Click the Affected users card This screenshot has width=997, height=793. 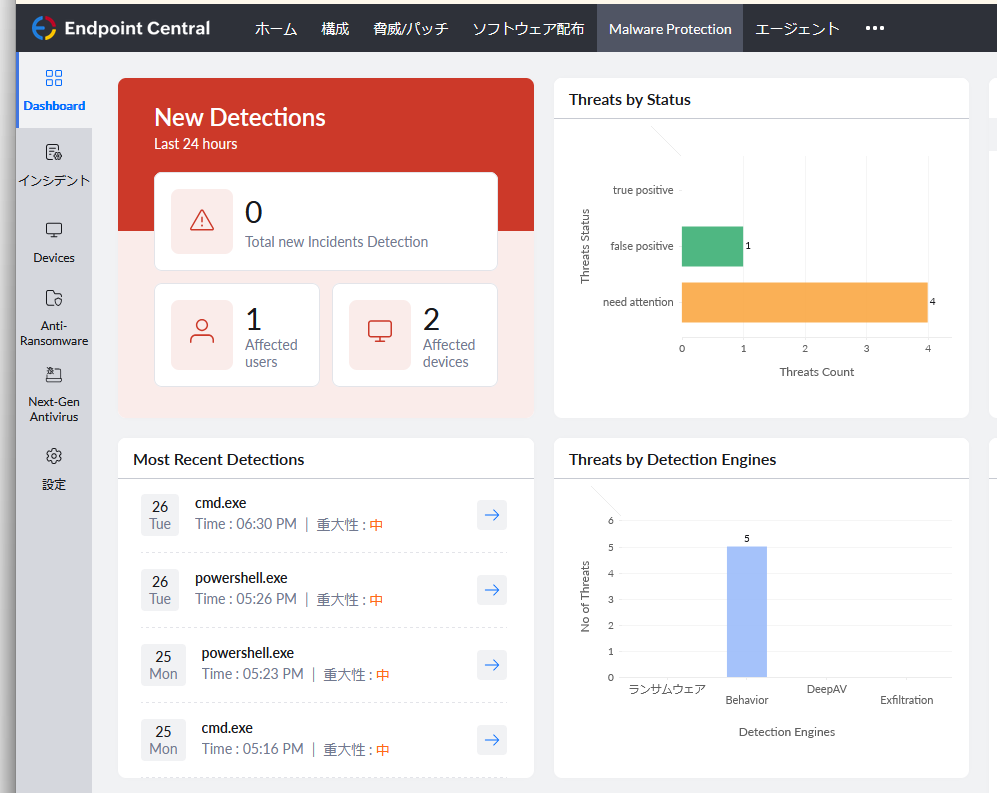point(237,335)
